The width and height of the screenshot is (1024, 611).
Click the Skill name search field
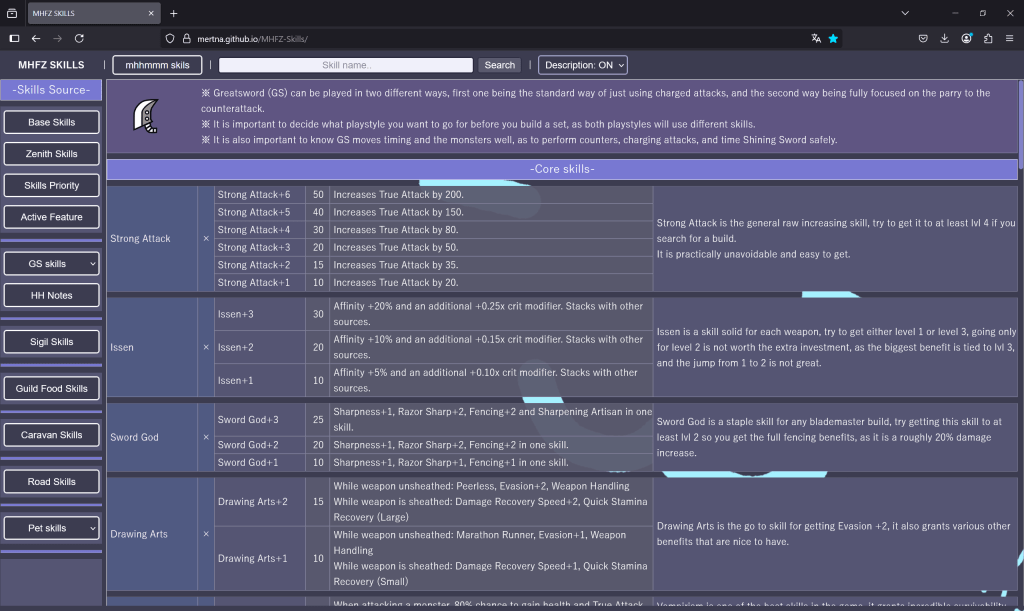(x=345, y=65)
